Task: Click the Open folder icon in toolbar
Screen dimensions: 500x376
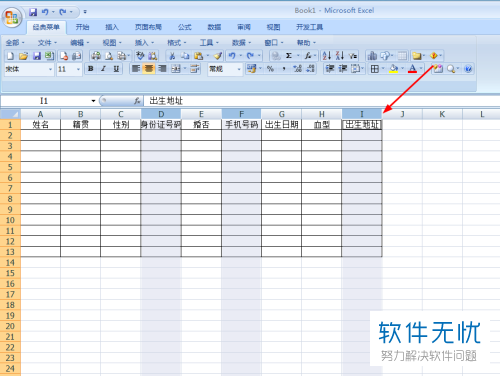Action: (23, 56)
